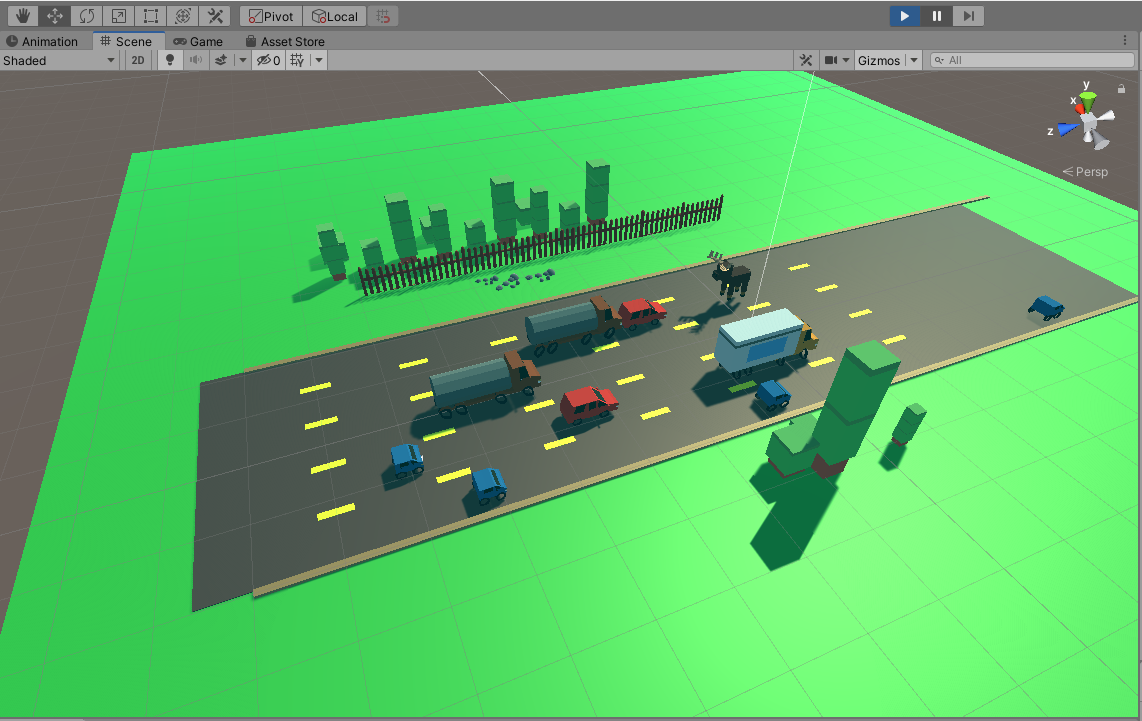Image resolution: width=1142 pixels, height=721 pixels.
Task: Select the Rotate tool
Action: [87, 16]
